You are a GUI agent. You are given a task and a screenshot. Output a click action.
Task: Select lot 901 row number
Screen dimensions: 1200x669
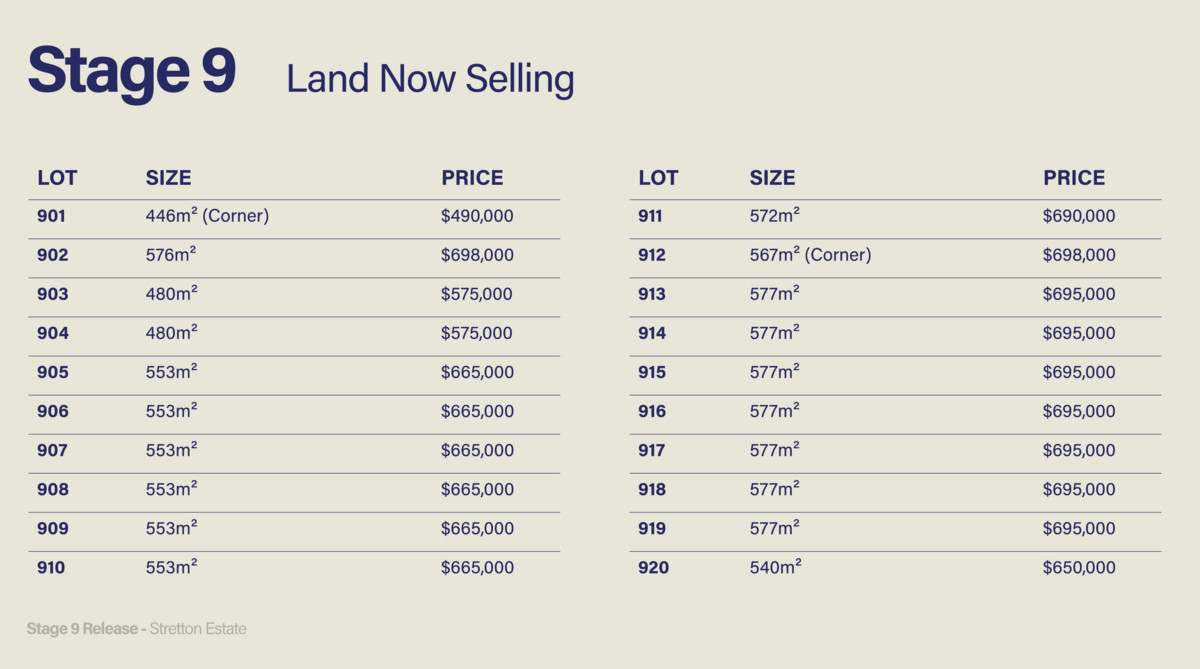coord(52,216)
